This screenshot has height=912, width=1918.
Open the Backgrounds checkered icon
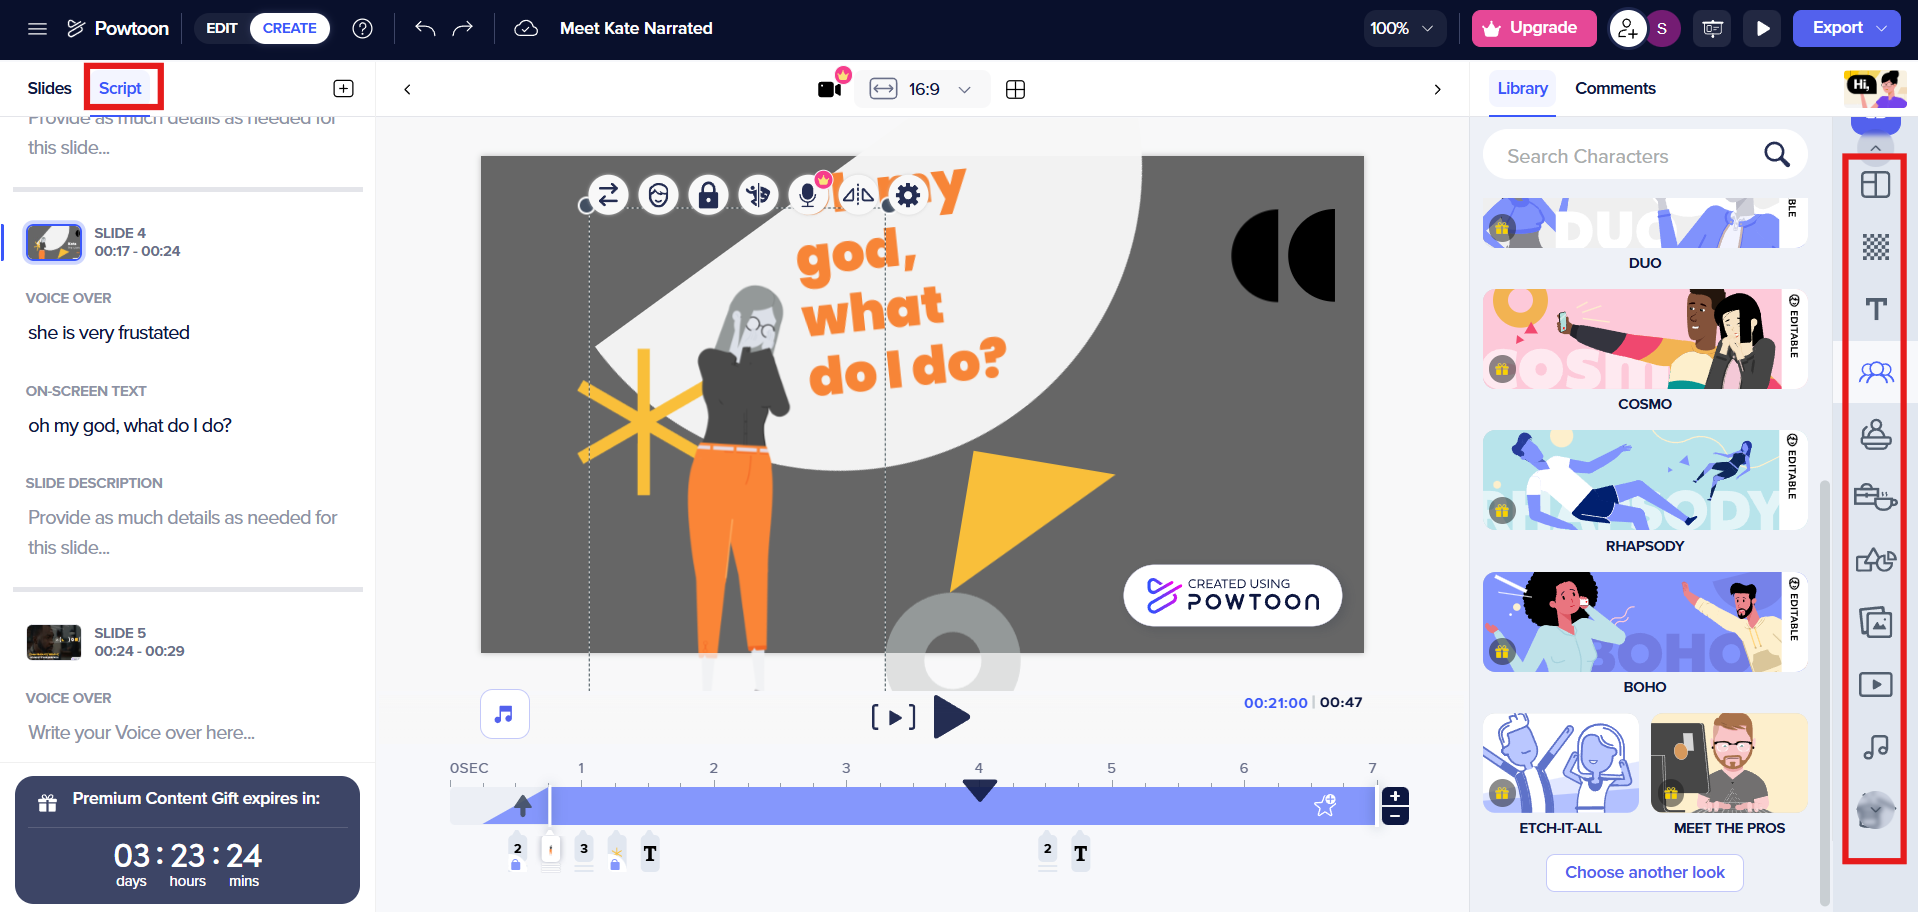click(x=1875, y=247)
